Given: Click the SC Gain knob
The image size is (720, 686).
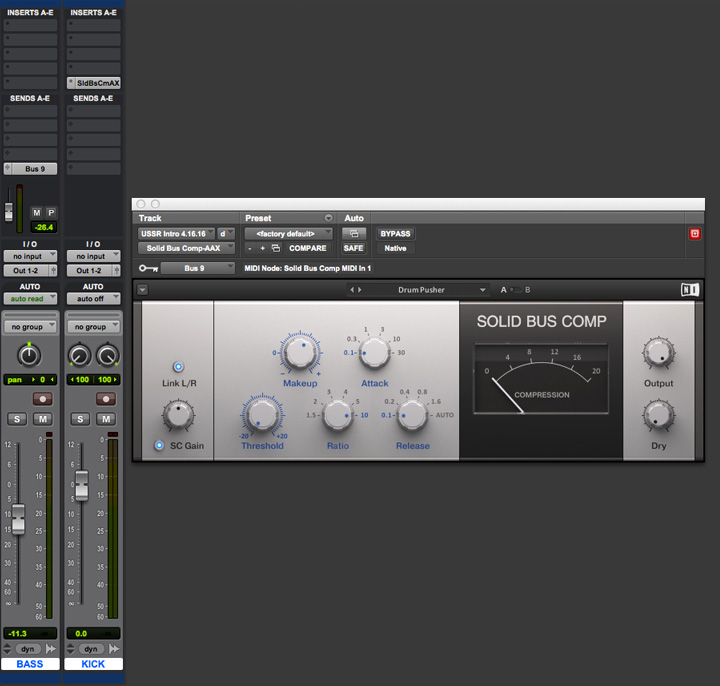Looking at the screenshot, I should (179, 415).
